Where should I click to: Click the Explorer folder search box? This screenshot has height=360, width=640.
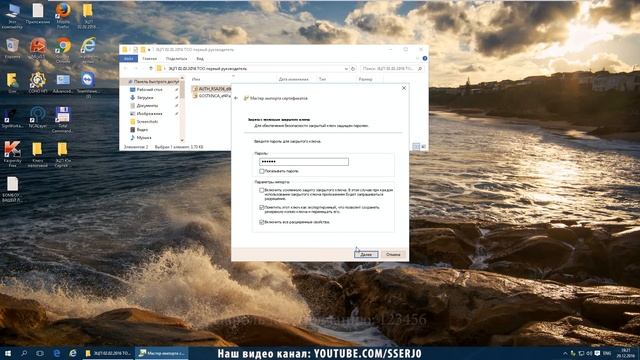tap(392, 69)
